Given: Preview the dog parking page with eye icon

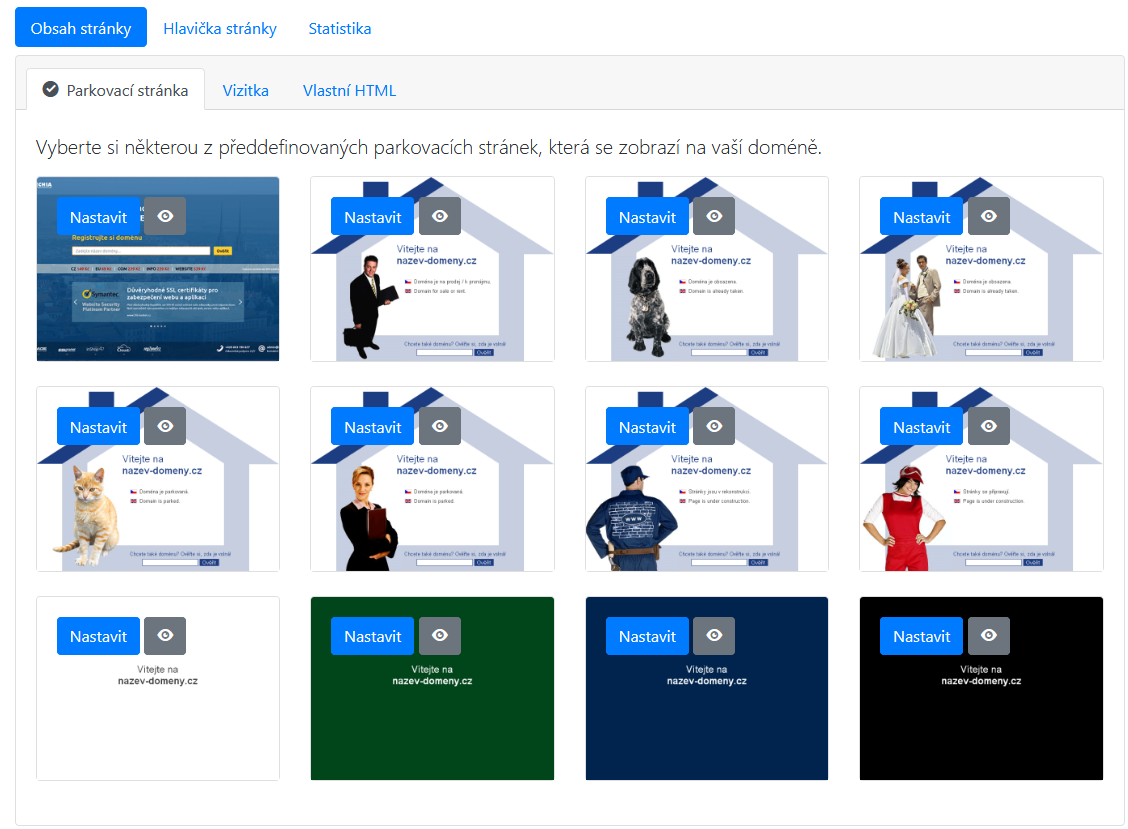Looking at the screenshot, I should 714,217.
